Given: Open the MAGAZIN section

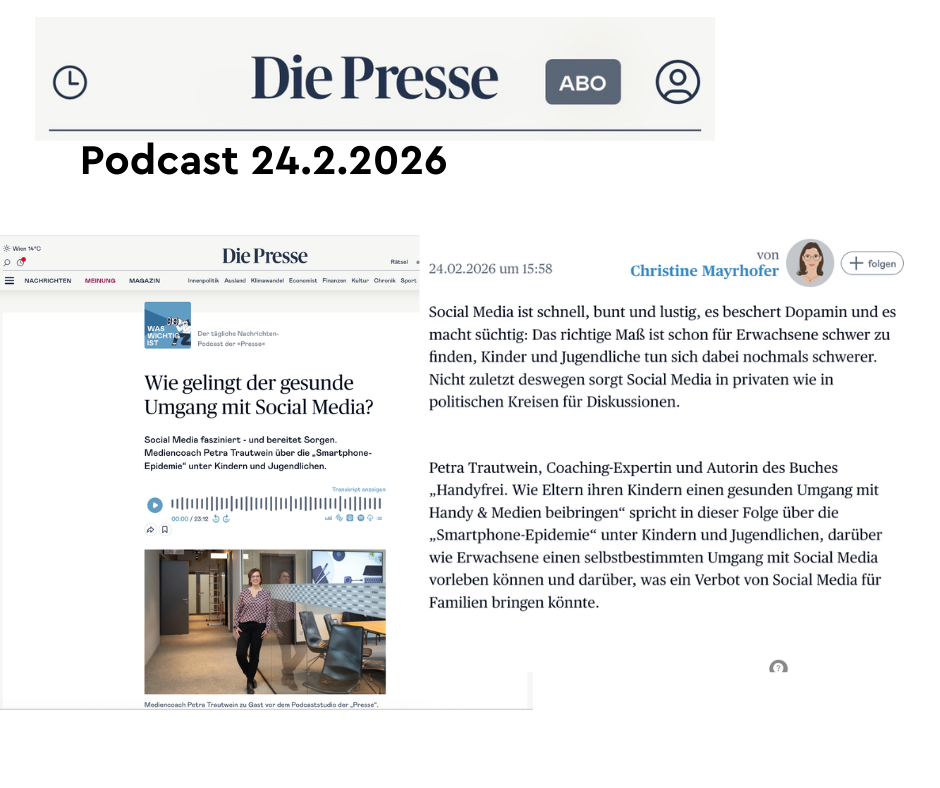Looking at the screenshot, I should 144,281.
